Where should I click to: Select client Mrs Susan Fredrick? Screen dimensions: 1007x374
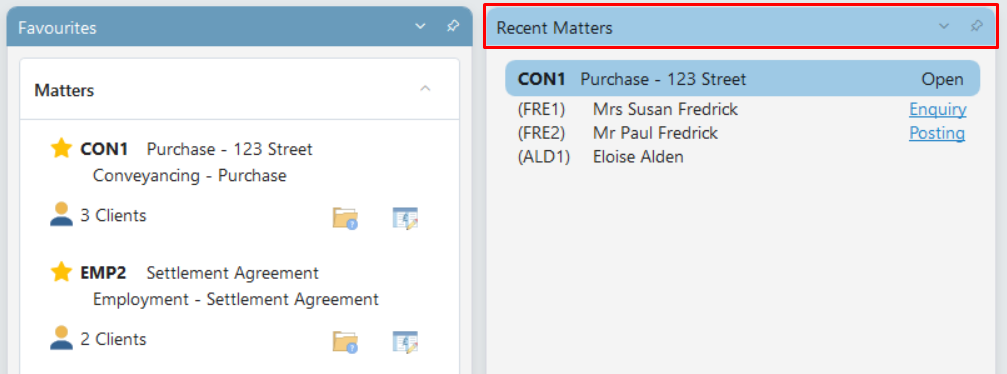(665, 110)
